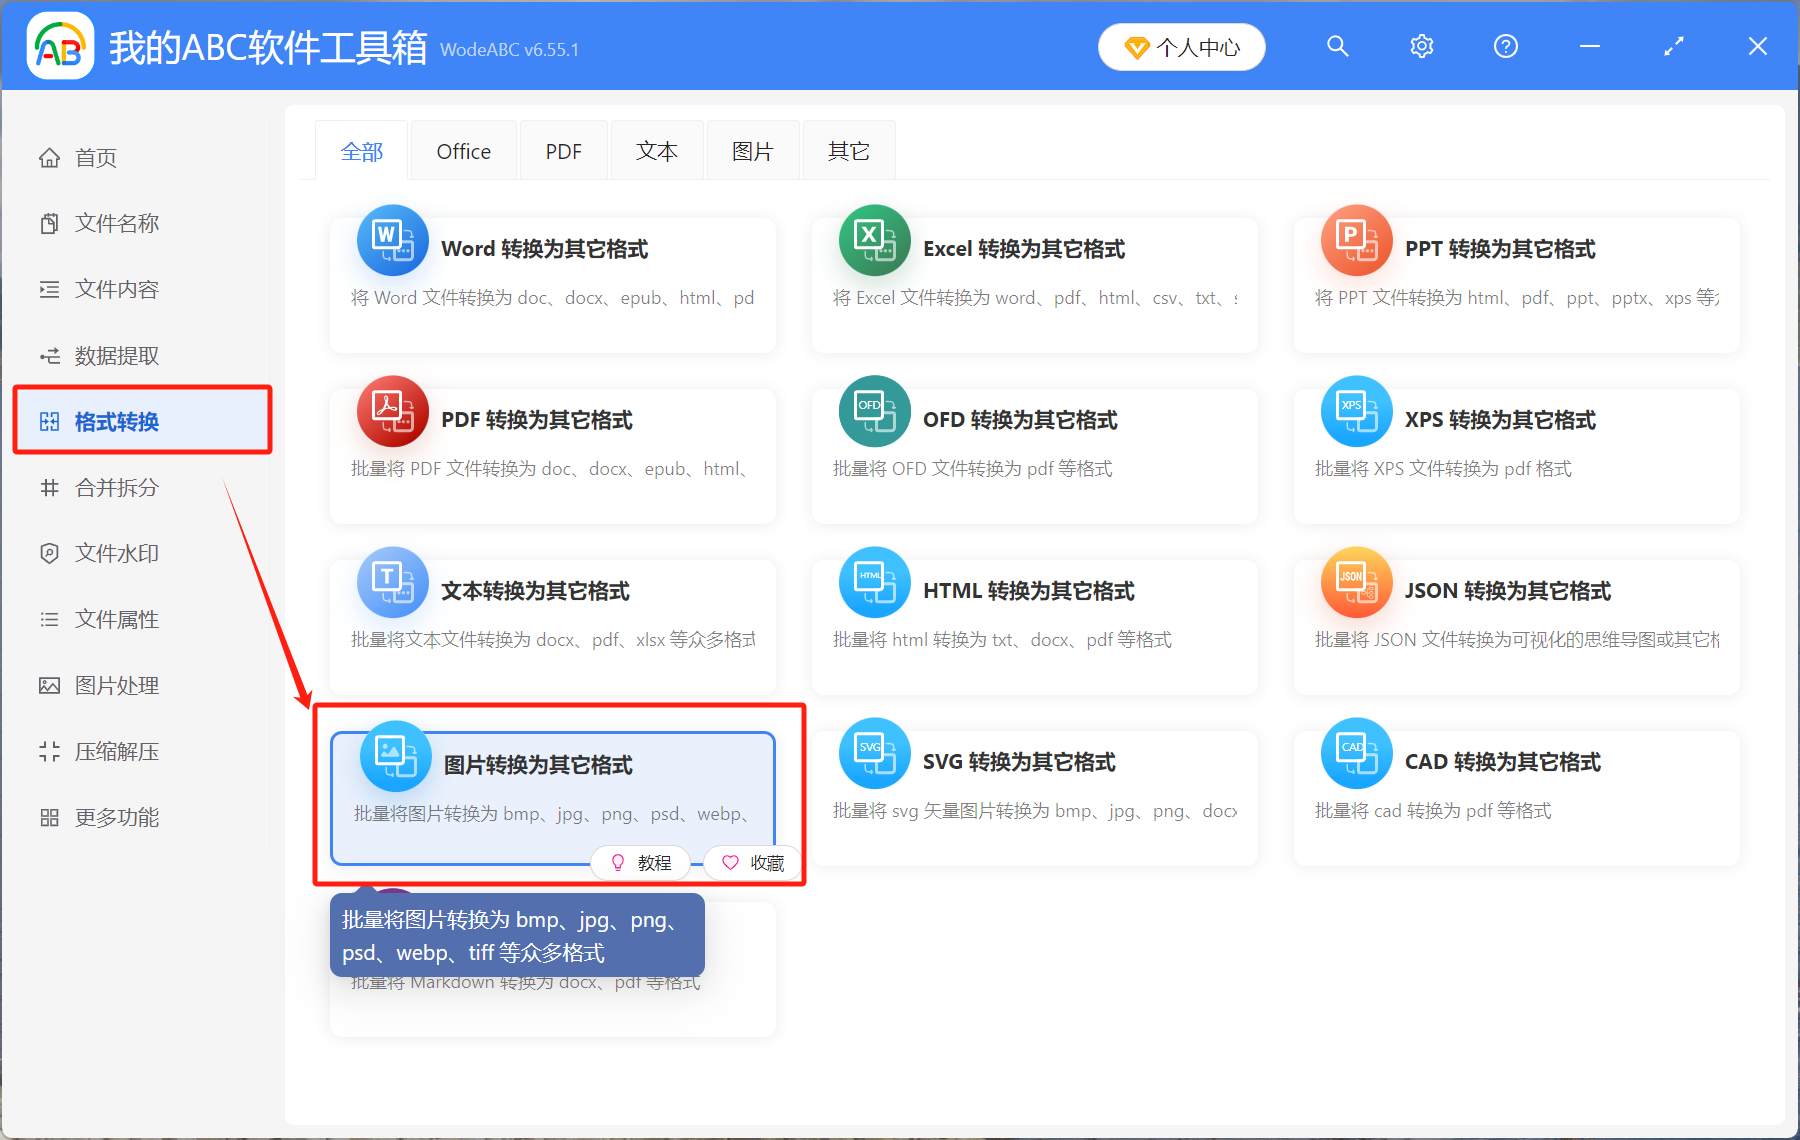
Task: Click the PPT conversion icon
Action: [1356, 241]
